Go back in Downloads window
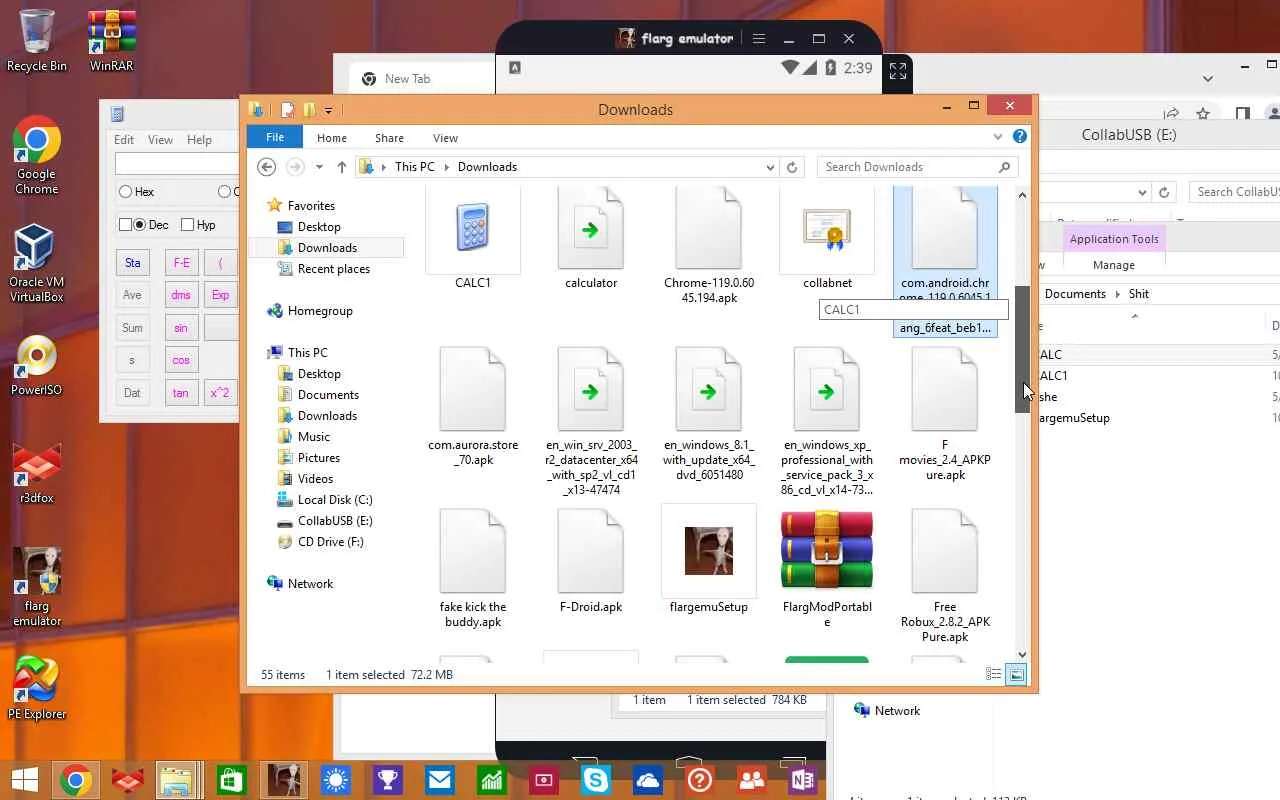This screenshot has height=800, width=1280. pyautogui.click(x=266, y=167)
